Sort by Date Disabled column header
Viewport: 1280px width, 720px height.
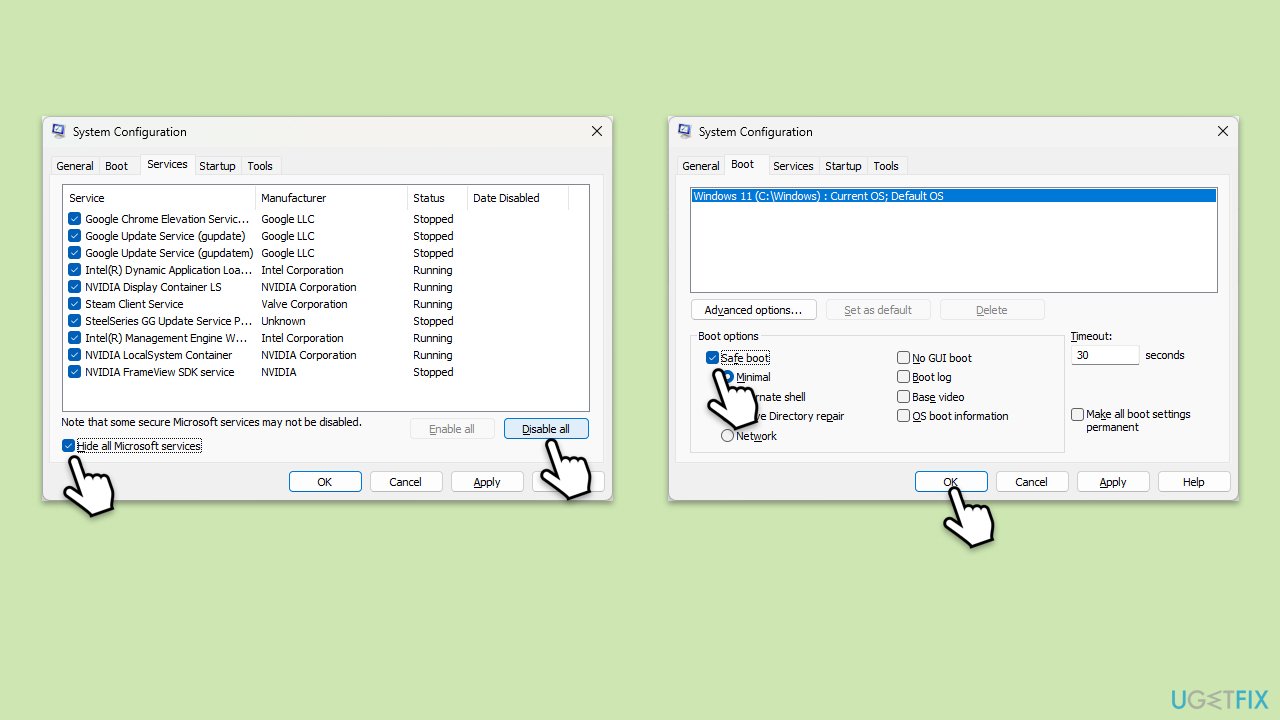[x=518, y=198]
